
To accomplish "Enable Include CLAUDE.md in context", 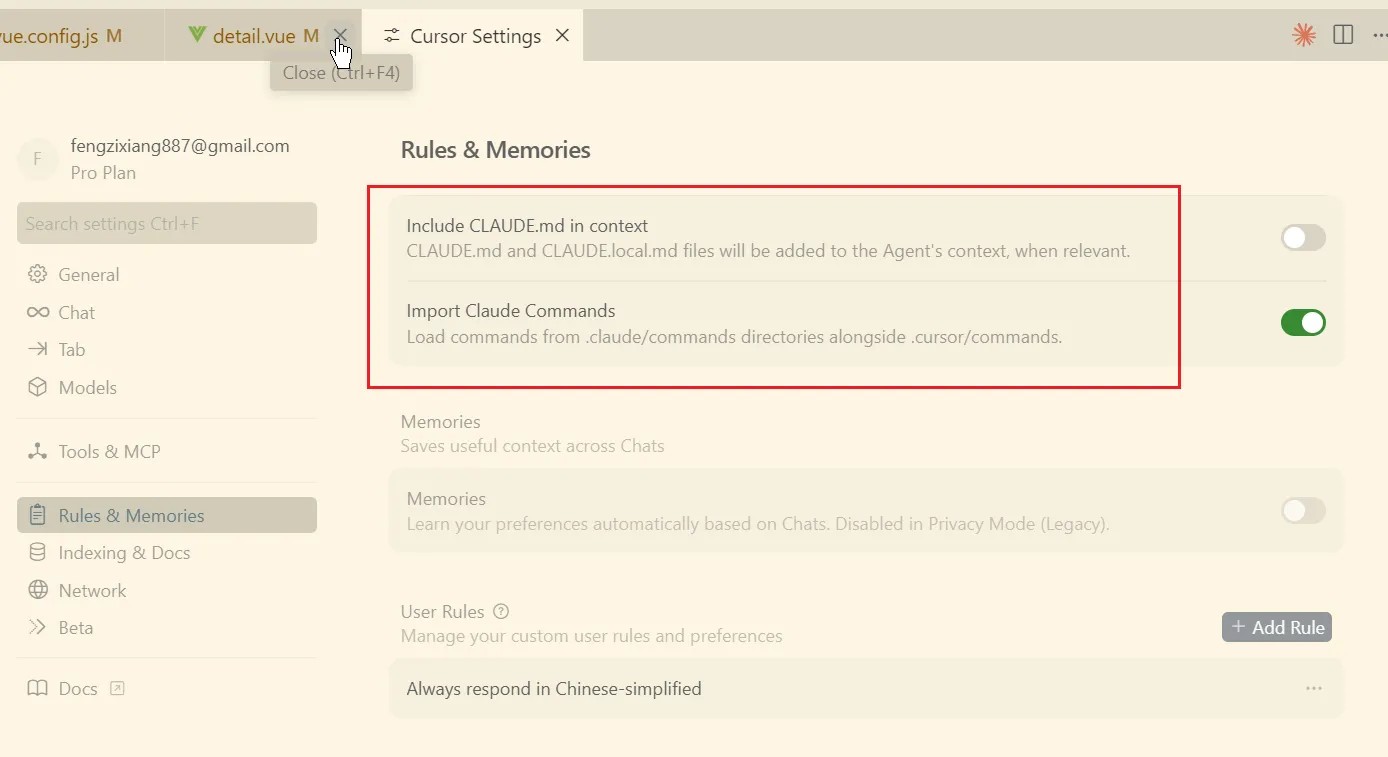I will click(x=1302, y=238).
